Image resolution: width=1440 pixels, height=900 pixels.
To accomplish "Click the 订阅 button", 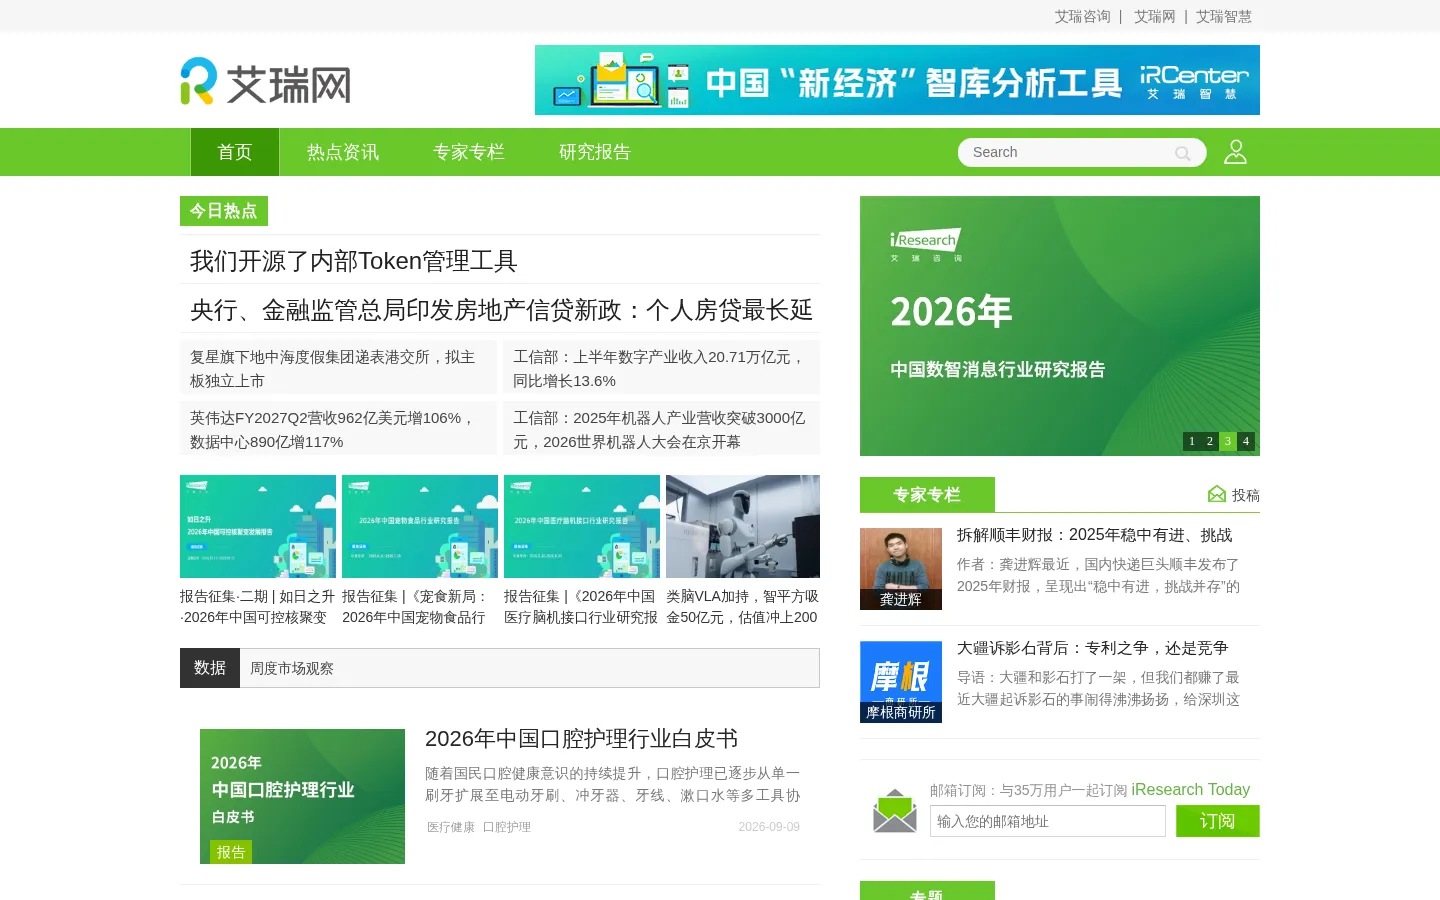I will tap(1218, 821).
